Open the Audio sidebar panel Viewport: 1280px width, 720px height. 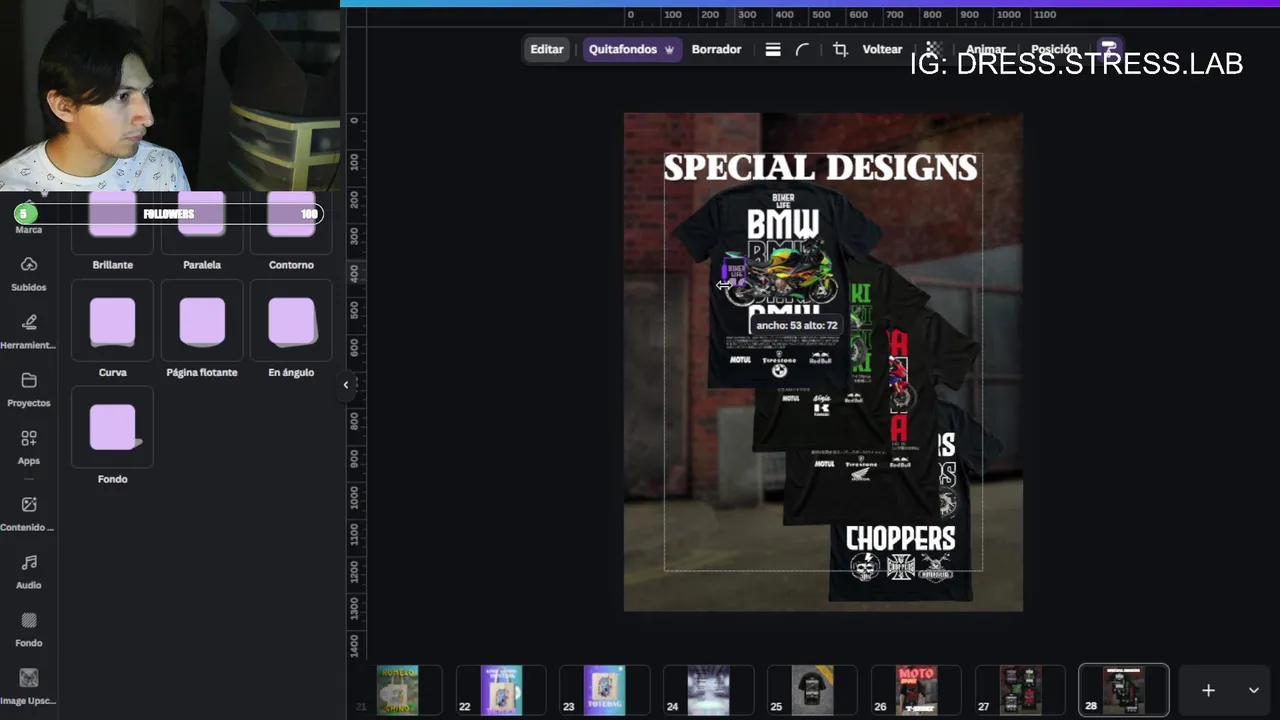[x=29, y=571]
